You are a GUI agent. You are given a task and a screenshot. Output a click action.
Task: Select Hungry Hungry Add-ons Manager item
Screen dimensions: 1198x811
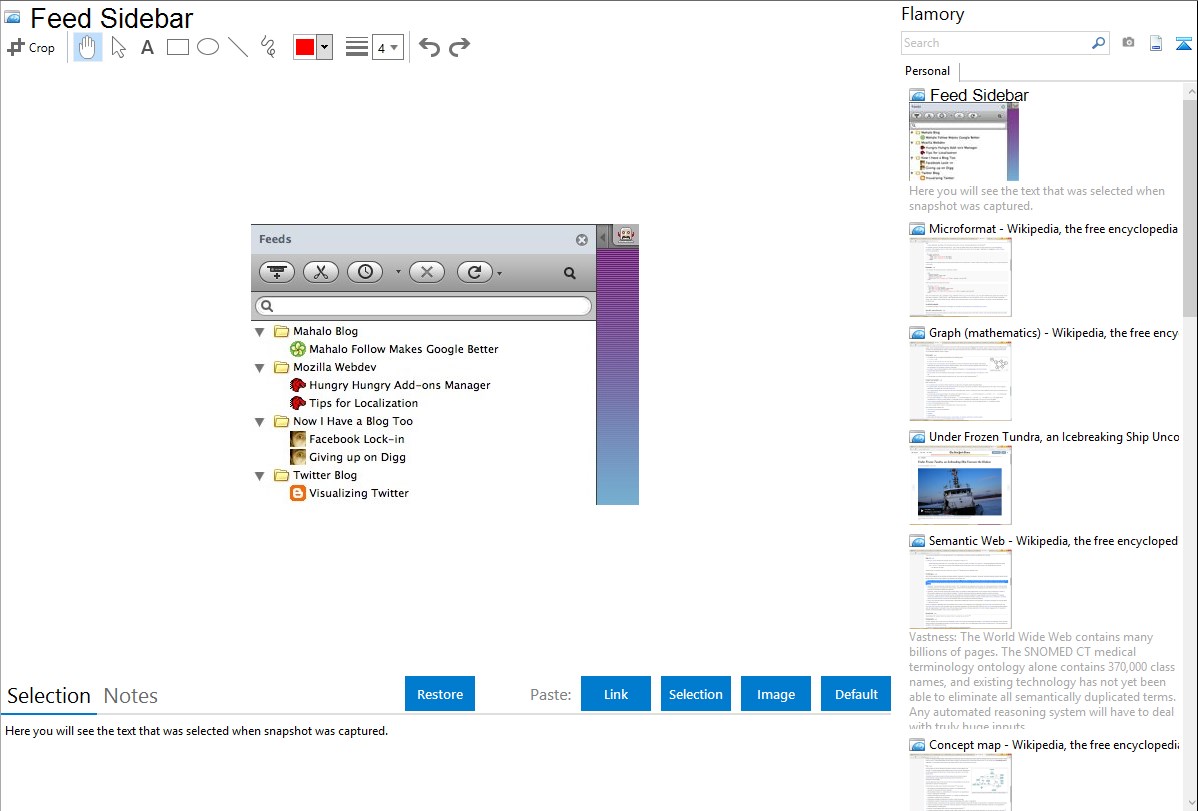pyautogui.click(x=390, y=385)
